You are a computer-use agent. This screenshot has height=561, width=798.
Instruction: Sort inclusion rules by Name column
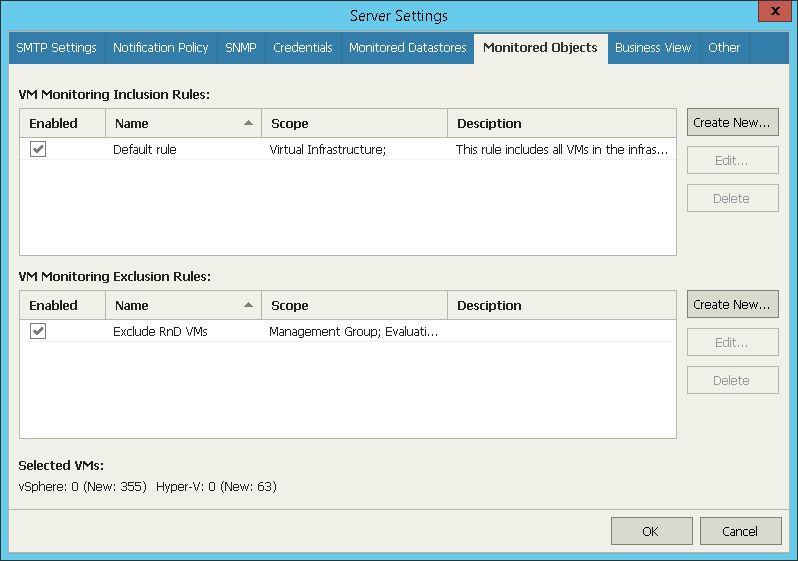tap(184, 123)
